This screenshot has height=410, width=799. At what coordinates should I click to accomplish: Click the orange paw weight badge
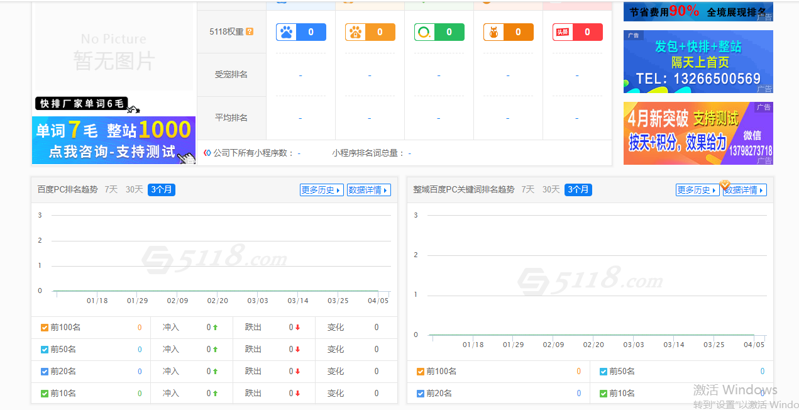(369, 32)
